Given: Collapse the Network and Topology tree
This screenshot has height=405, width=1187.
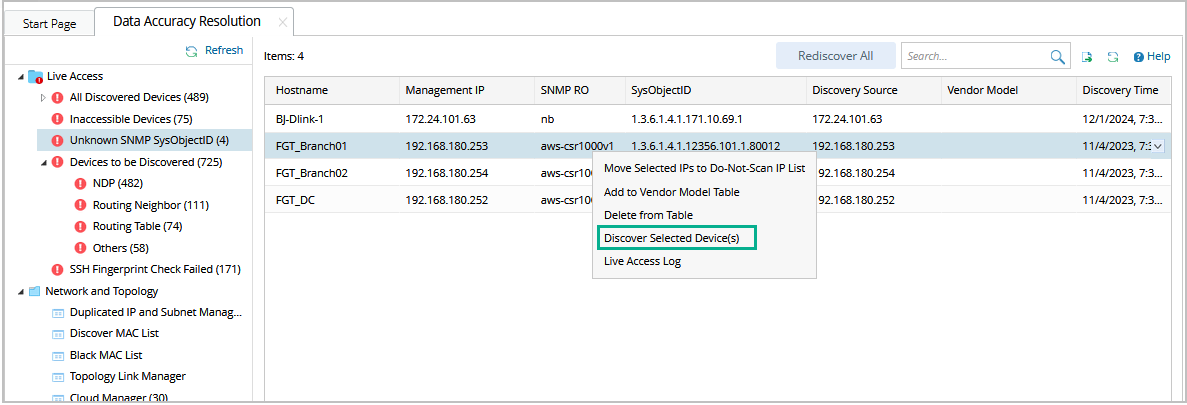Looking at the screenshot, I should pos(21,292).
